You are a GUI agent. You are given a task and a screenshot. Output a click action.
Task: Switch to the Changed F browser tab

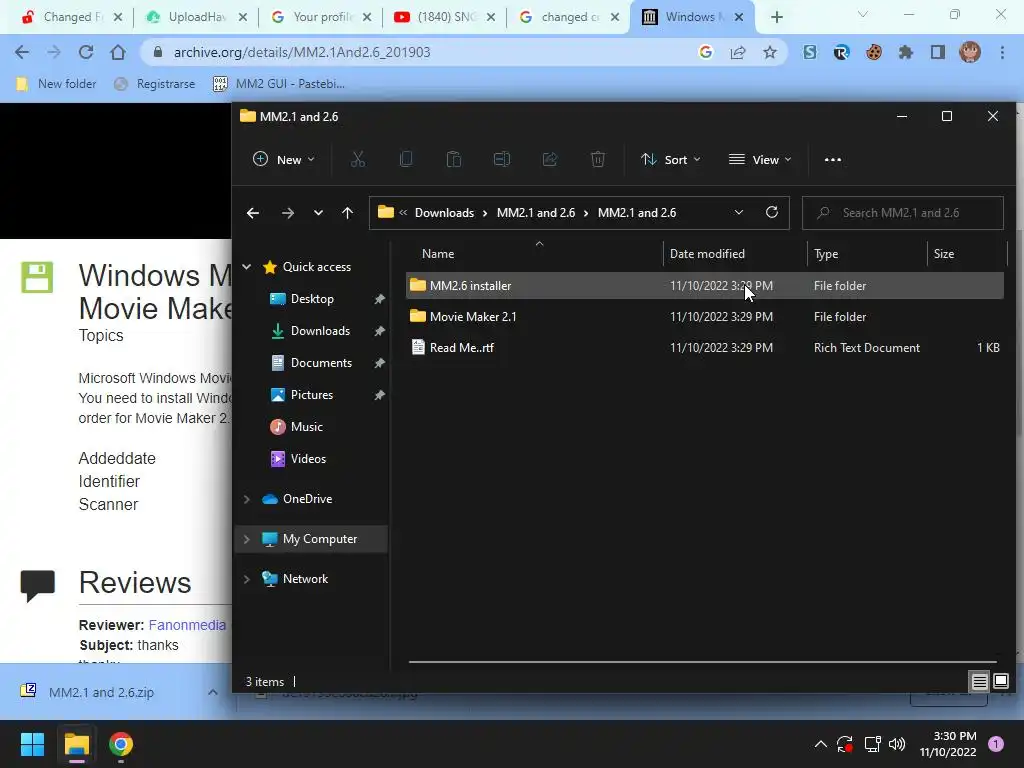[72, 17]
